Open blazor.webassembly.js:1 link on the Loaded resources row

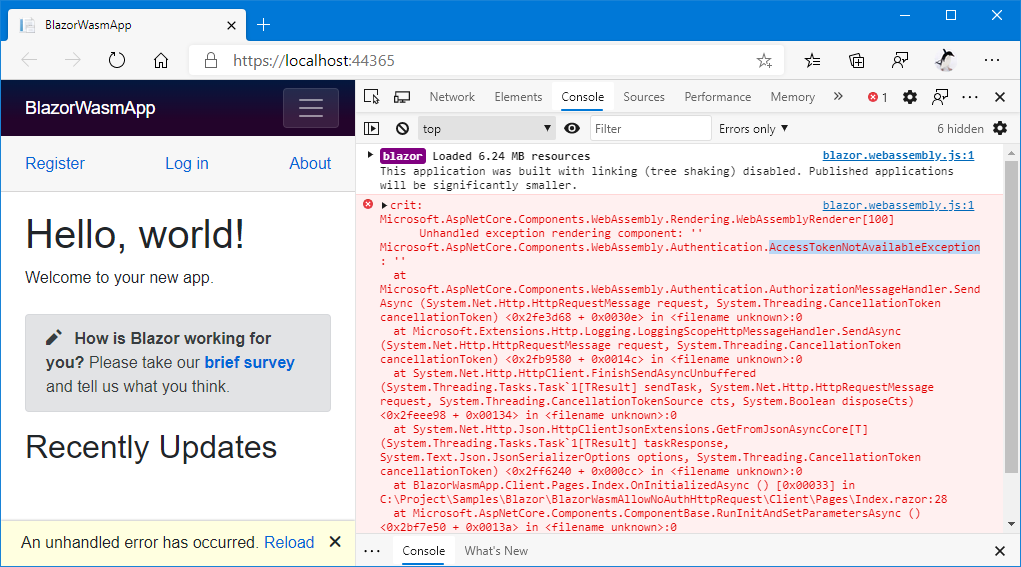[898, 155]
